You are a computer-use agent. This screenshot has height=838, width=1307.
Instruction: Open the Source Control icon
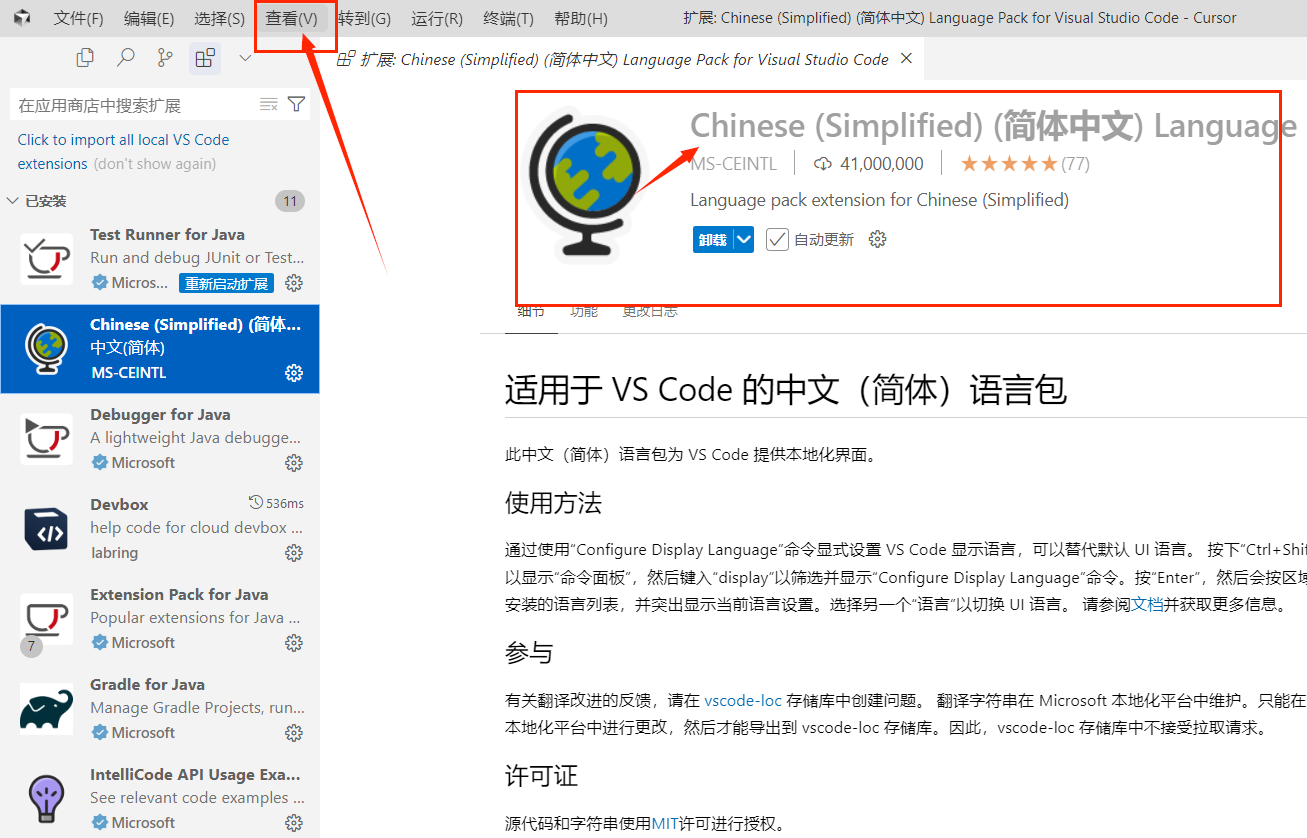pos(165,59)
